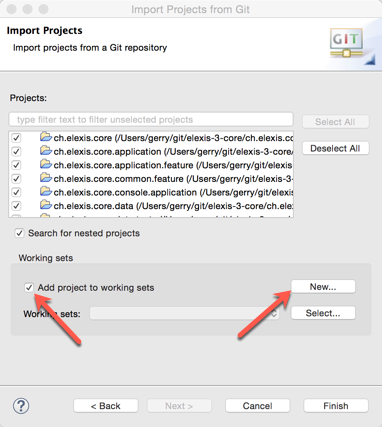
Task: Click the folder icon of ch.elexis.core project
Action: tap(46, 137)
